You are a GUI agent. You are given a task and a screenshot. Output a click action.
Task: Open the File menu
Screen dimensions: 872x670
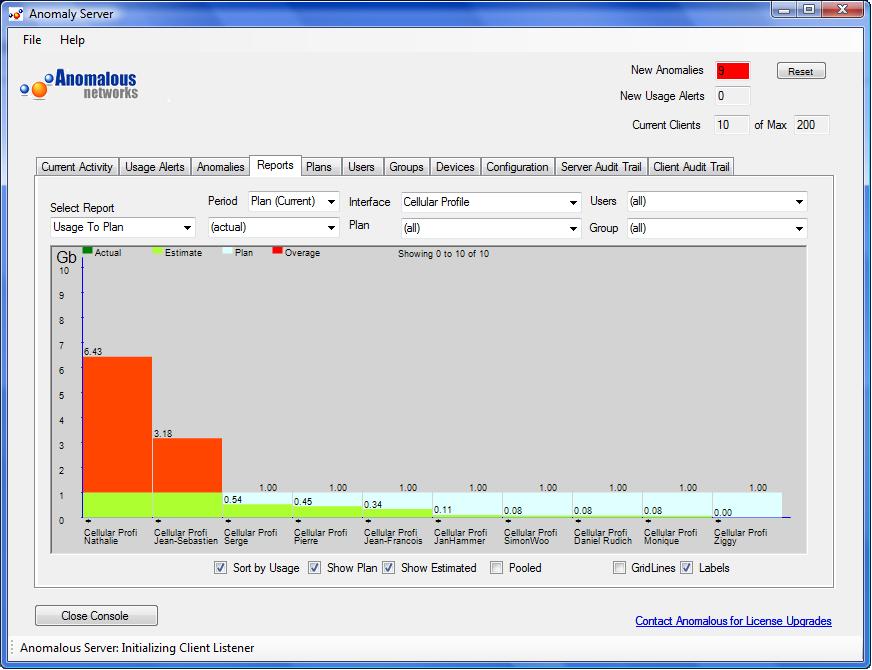pos(32,40)
